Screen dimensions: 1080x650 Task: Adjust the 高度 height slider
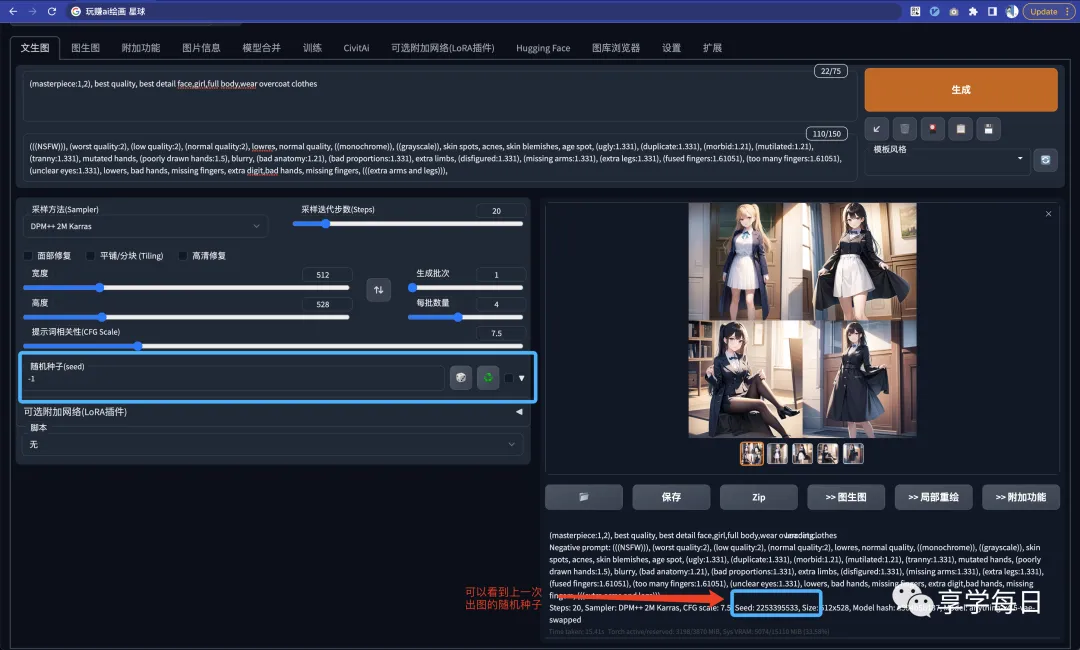pyautogui.click(x=186, y=317)
